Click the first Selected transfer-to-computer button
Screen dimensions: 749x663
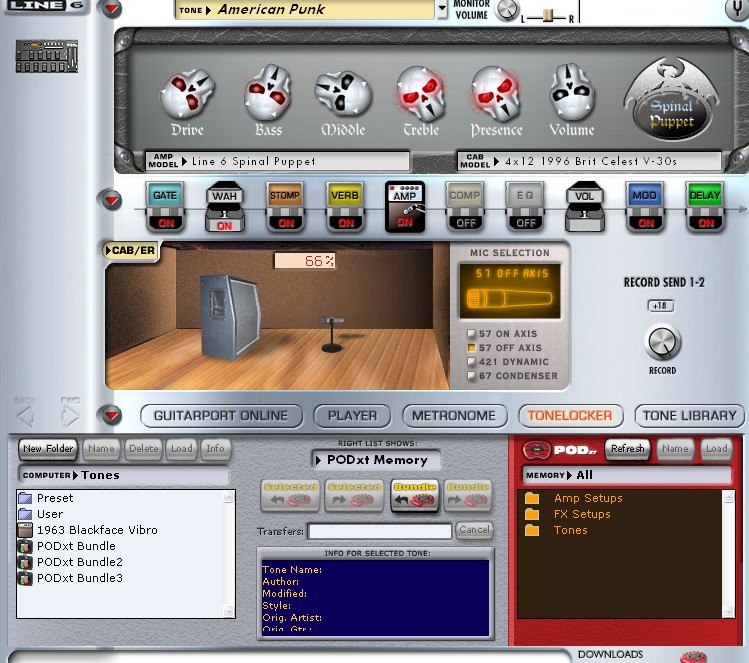(x=290, y=496)
